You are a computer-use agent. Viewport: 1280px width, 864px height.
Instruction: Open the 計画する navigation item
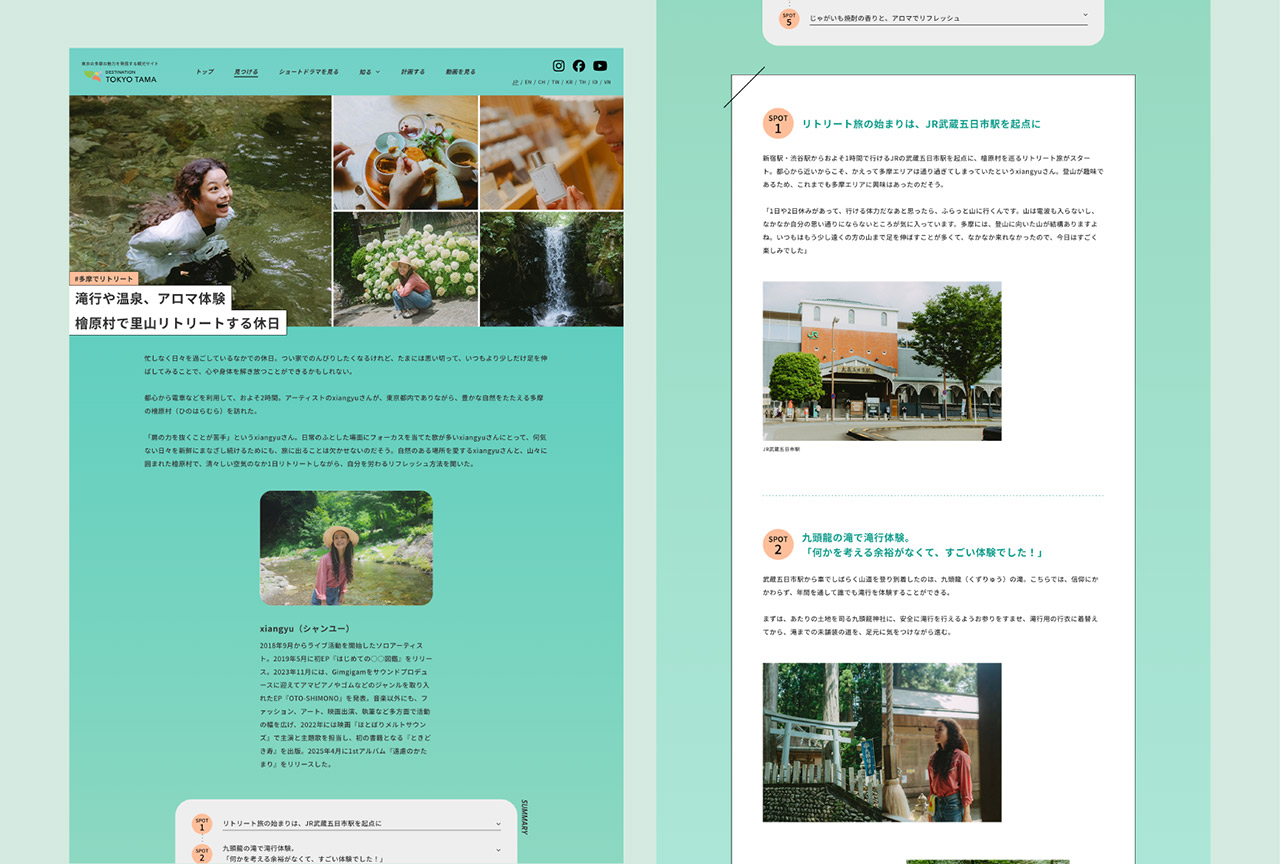[x=412, y=71]
